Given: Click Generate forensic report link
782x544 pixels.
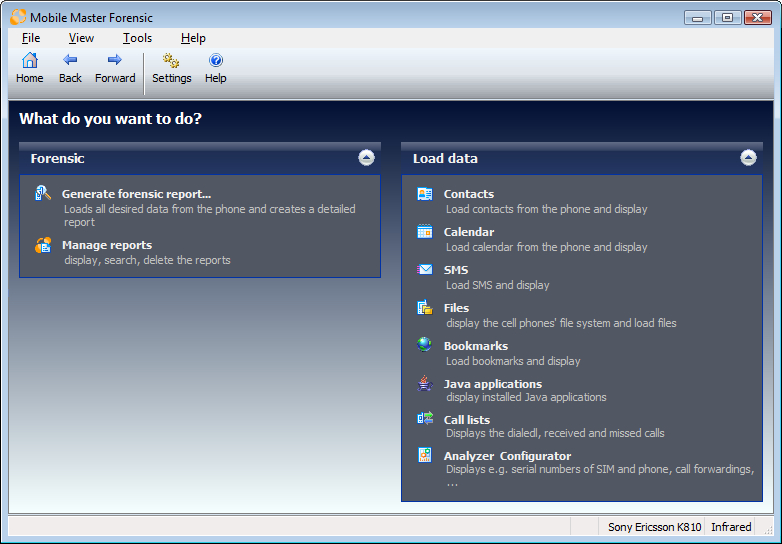Looking at the screenshot, I should (136, 194).
